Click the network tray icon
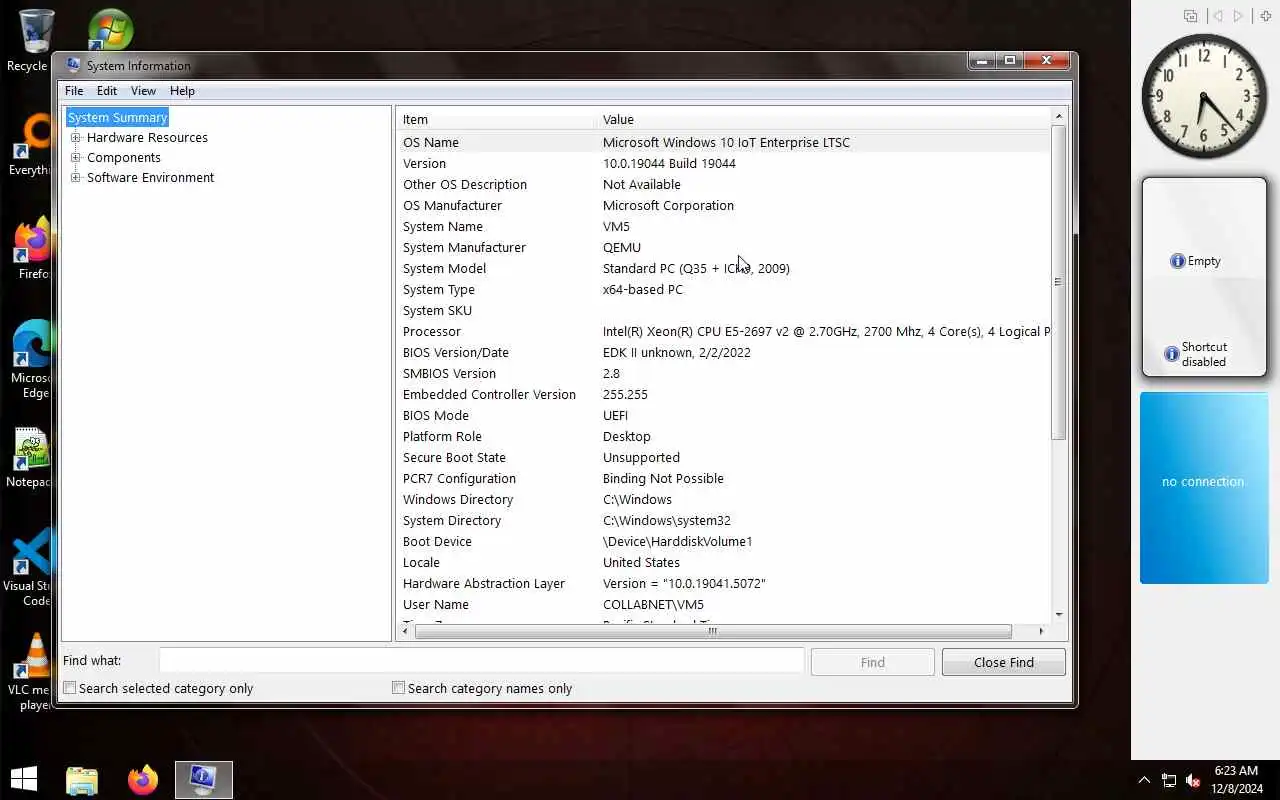The height and width of the screenshot is (800, 1280). (x=1168, y=780)
